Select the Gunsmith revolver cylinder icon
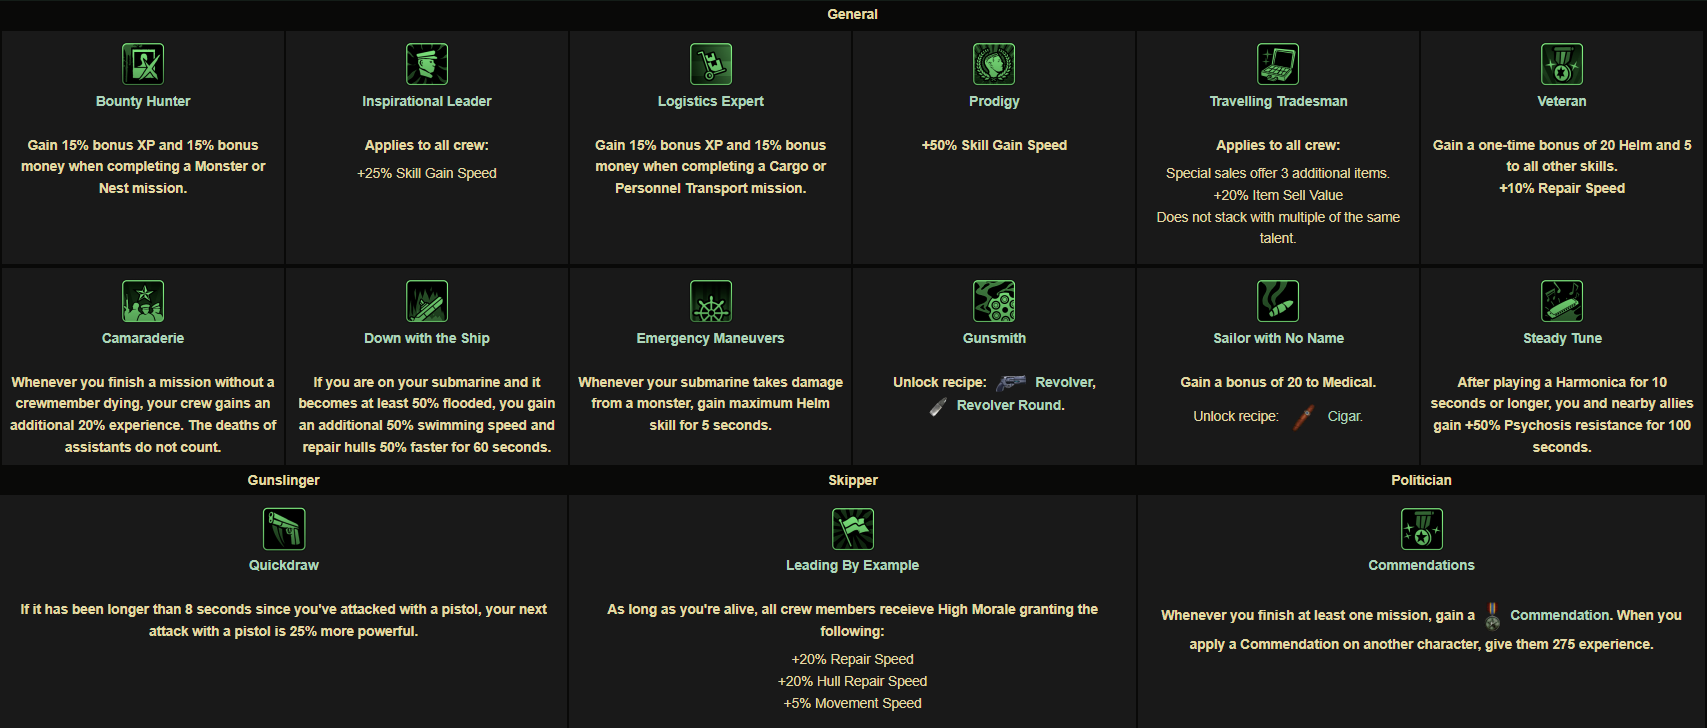 994,301
